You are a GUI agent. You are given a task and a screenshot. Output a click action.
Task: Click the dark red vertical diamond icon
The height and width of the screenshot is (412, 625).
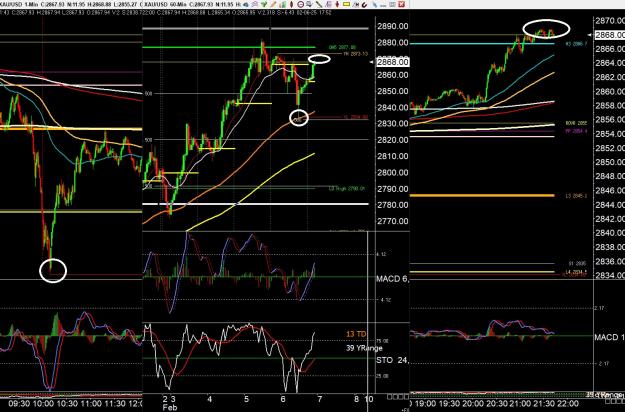pyautogui.click(x=291, y=4)
